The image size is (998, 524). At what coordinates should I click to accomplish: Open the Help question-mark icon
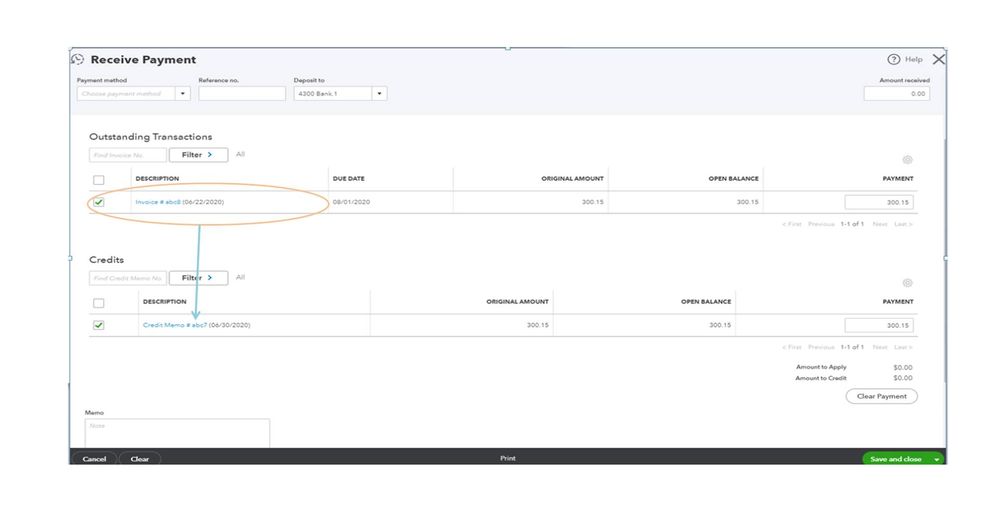(x=894, y=59)
